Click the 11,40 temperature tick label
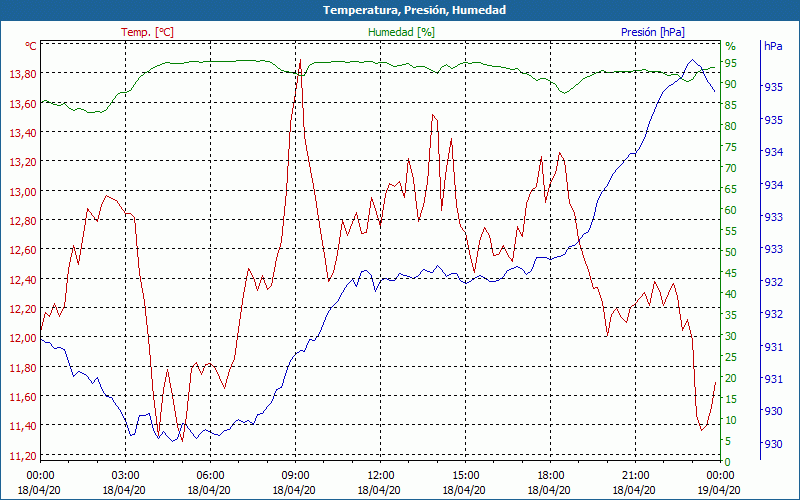 coord(23,427)
